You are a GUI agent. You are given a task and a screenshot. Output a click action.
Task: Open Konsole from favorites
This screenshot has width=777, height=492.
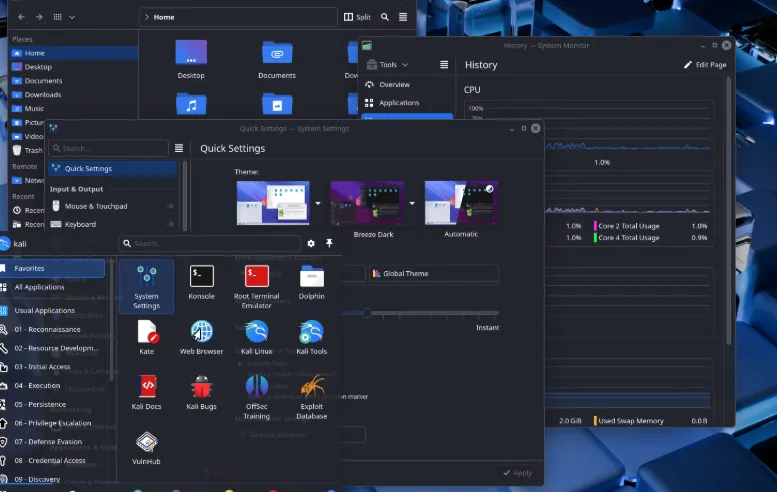pos(201,282)
